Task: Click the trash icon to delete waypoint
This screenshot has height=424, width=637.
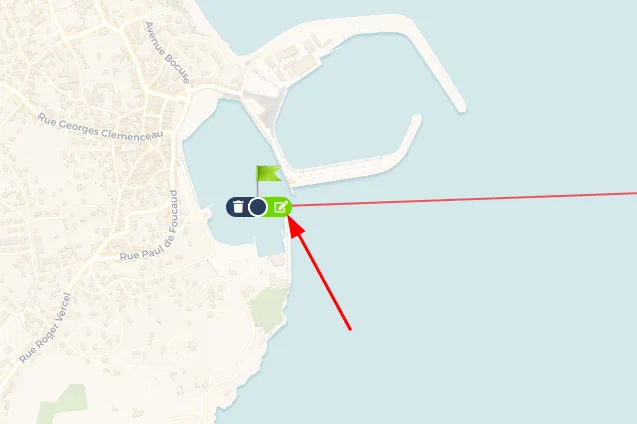Action: point(238,207)
